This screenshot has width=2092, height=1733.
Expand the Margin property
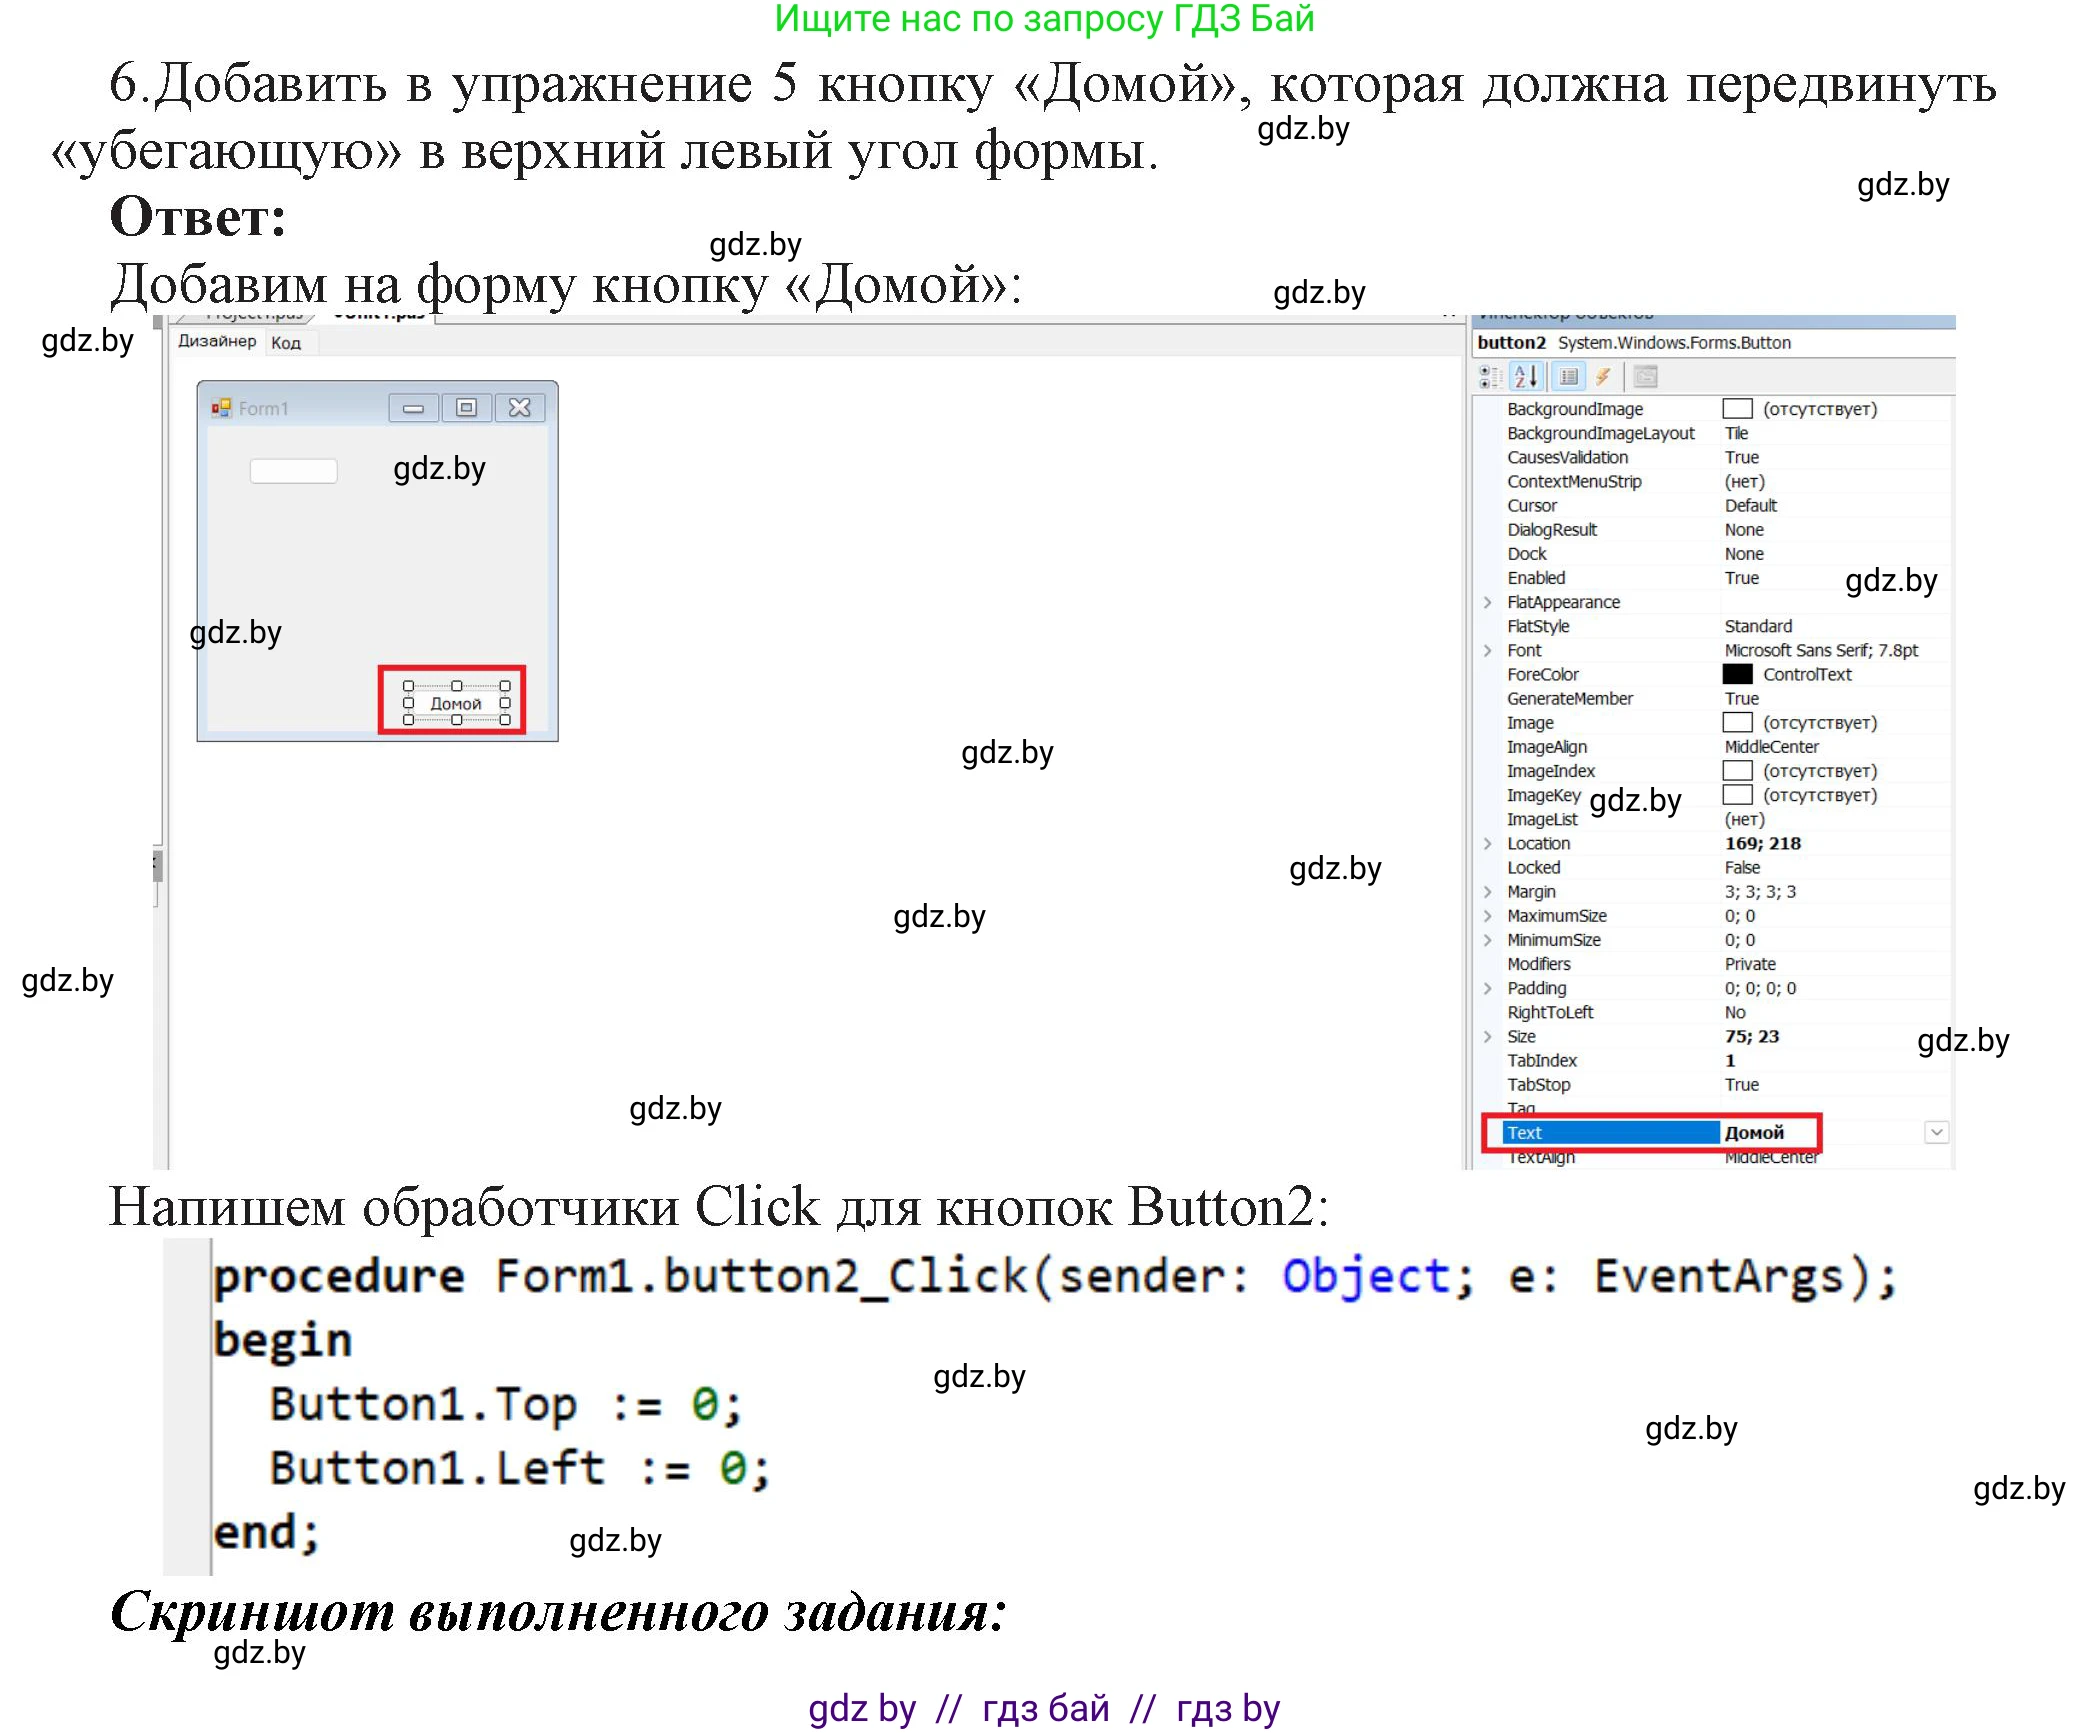coord(1487,891)
